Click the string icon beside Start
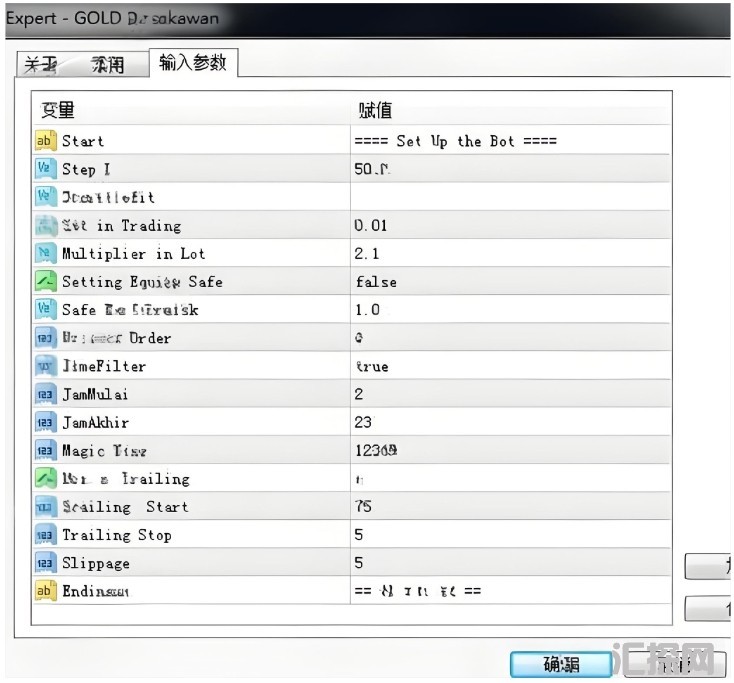This screenshot has height=683, width=734. (46, 141)
